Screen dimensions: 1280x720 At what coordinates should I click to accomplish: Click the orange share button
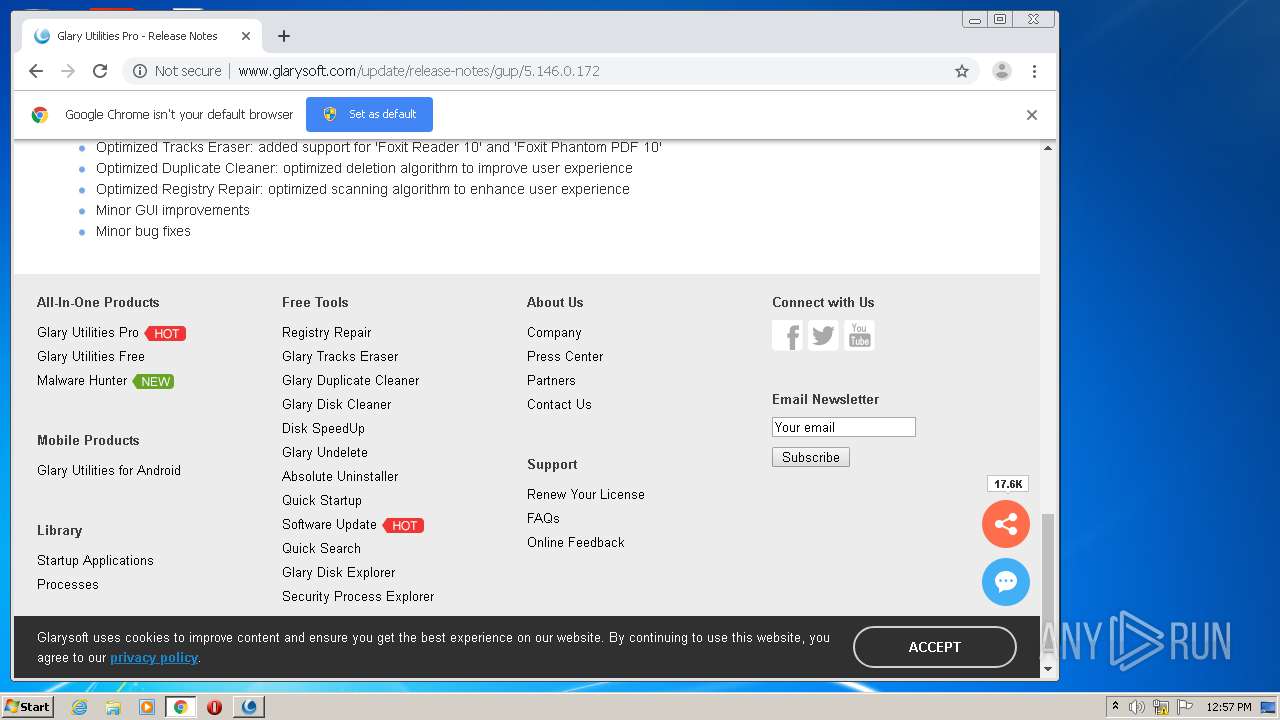click(x=1006, y=524)
